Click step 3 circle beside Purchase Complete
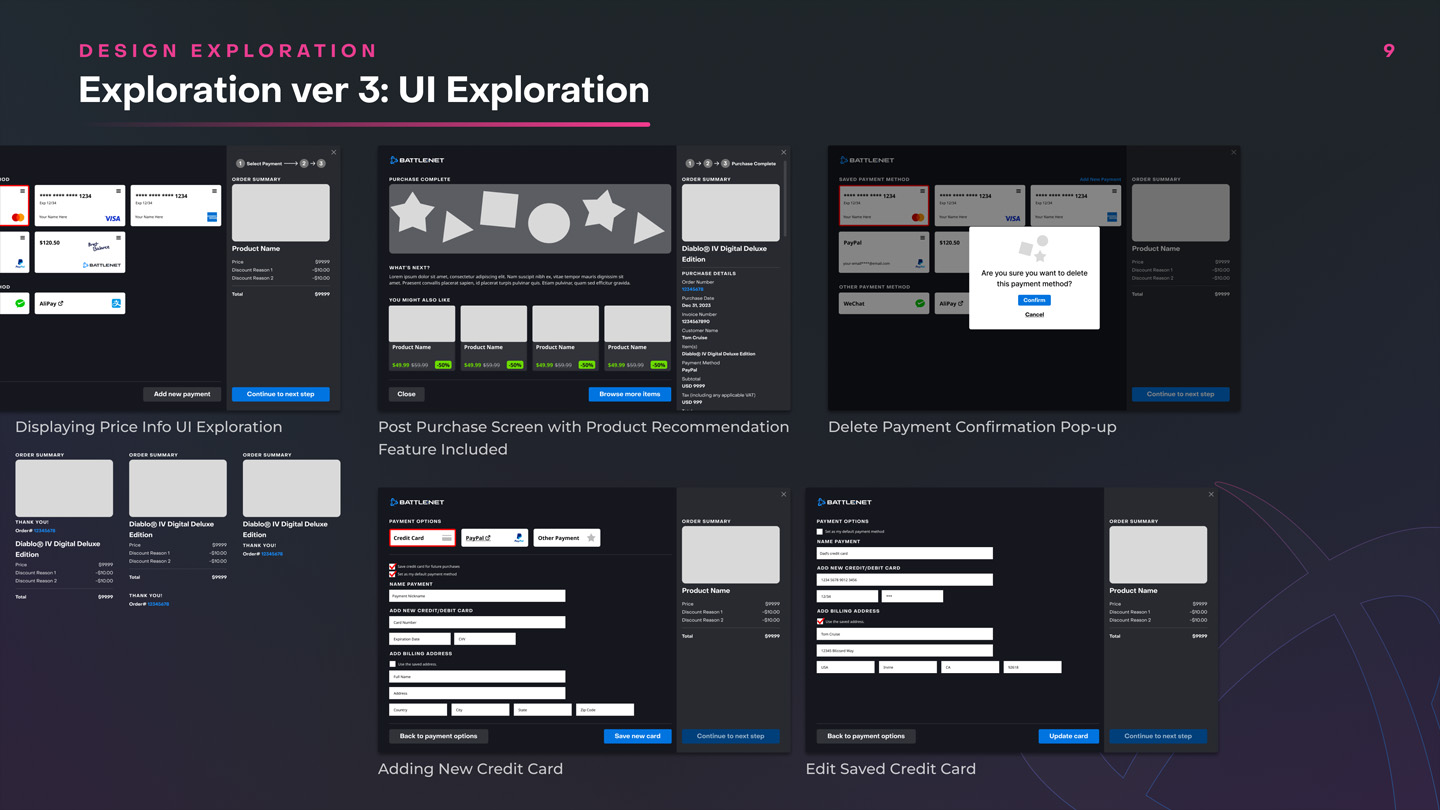The height and width of the screenshot is (810, 1440). (x=725, y=163)
